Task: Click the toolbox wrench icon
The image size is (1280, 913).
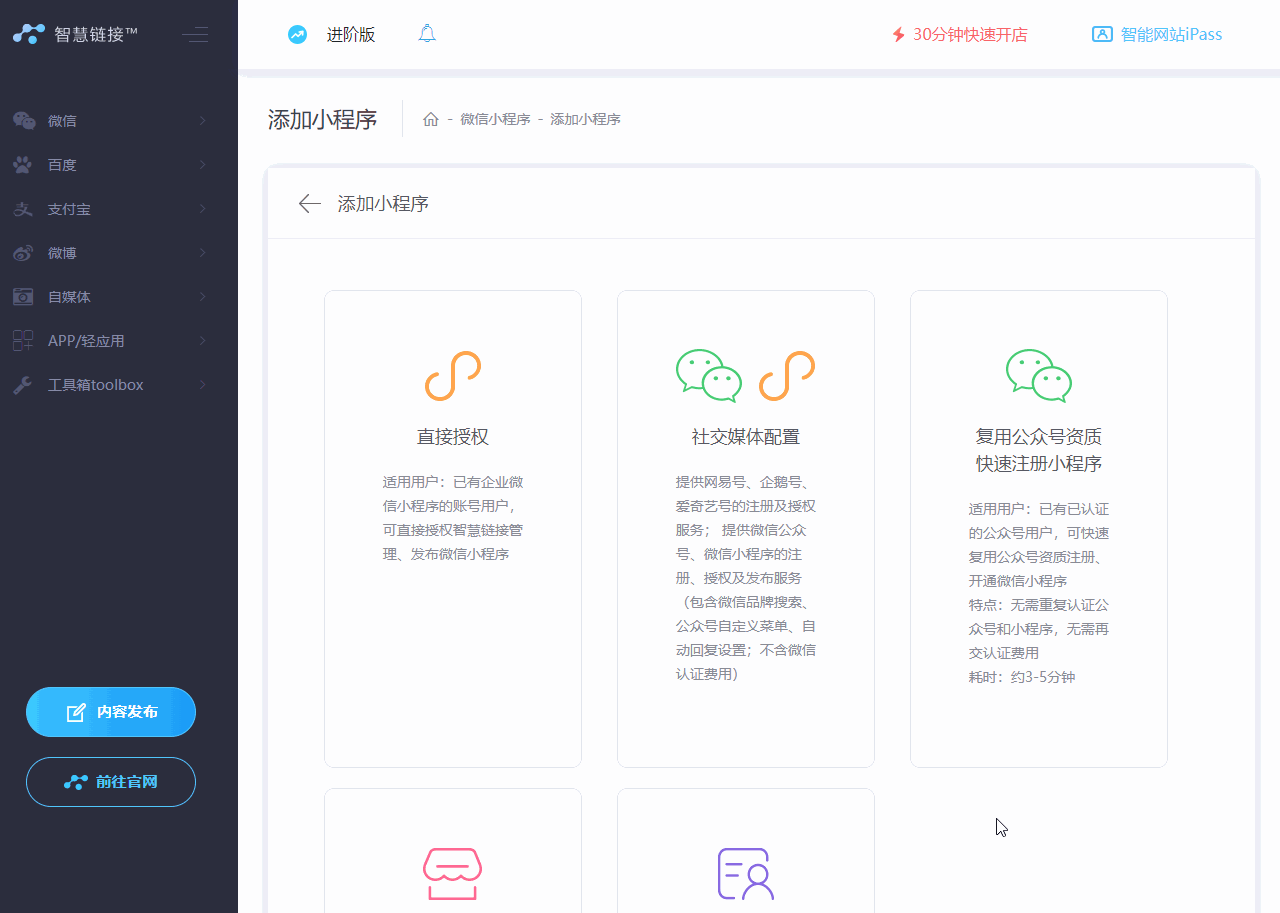Action: 23,385
